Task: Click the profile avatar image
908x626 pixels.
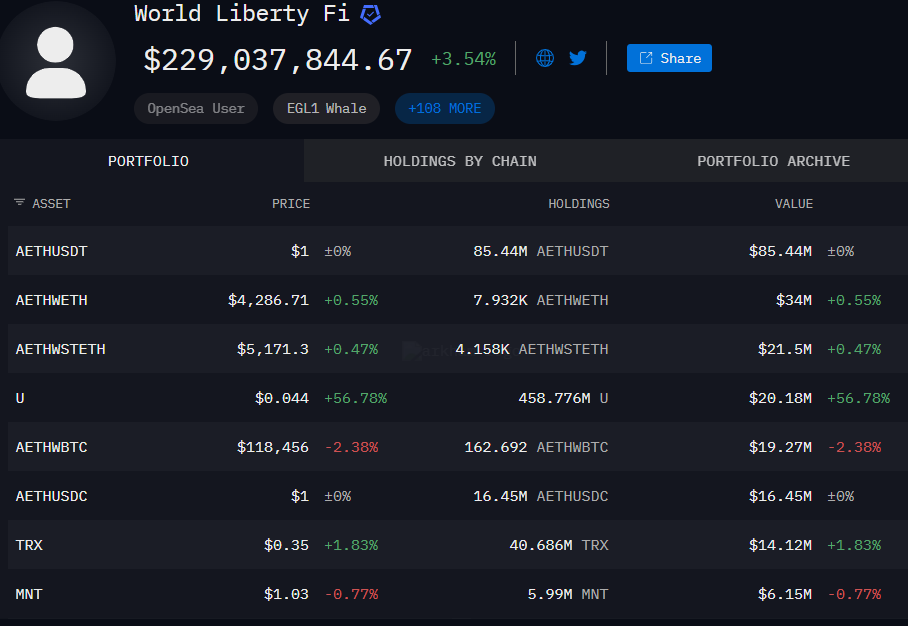Action: pos(56,63)
